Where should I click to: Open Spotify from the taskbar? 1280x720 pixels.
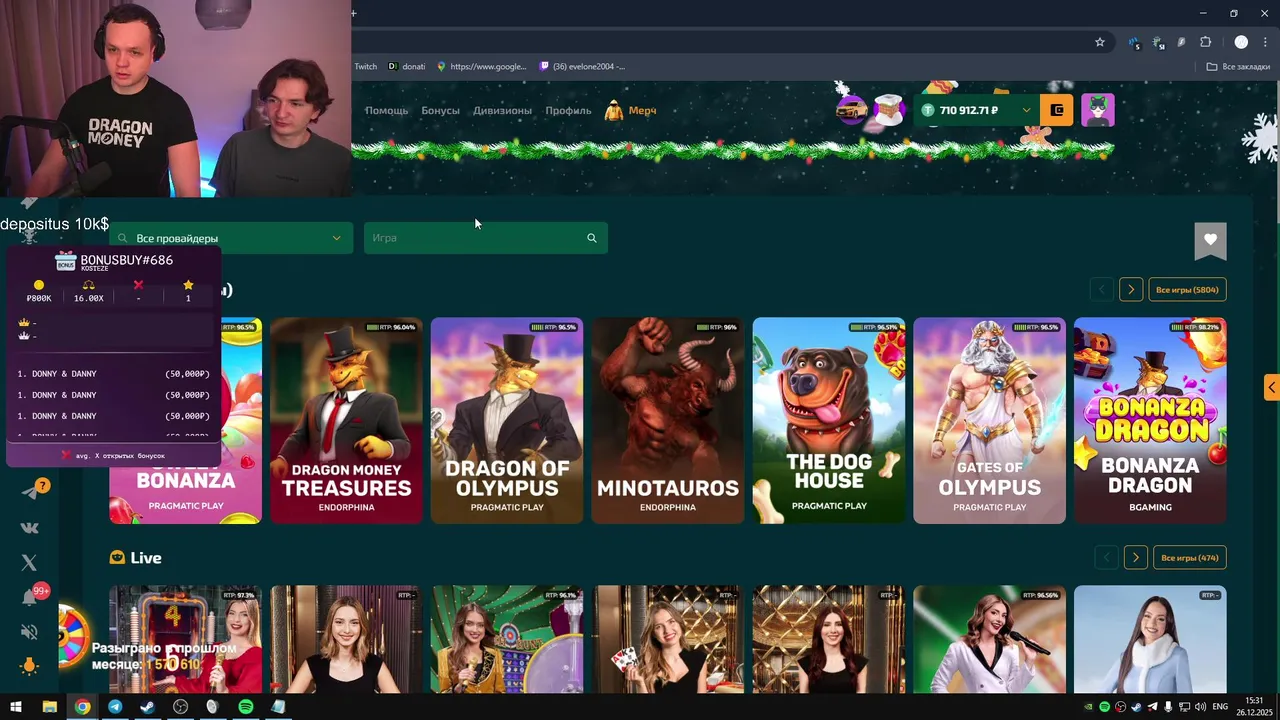[246, 707]
